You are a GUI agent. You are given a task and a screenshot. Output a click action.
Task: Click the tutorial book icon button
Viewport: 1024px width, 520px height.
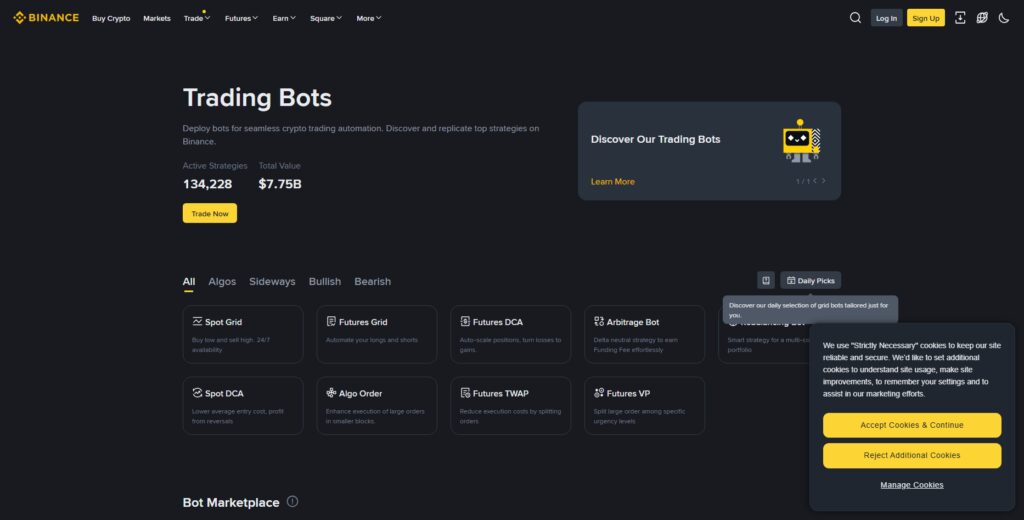766,280
